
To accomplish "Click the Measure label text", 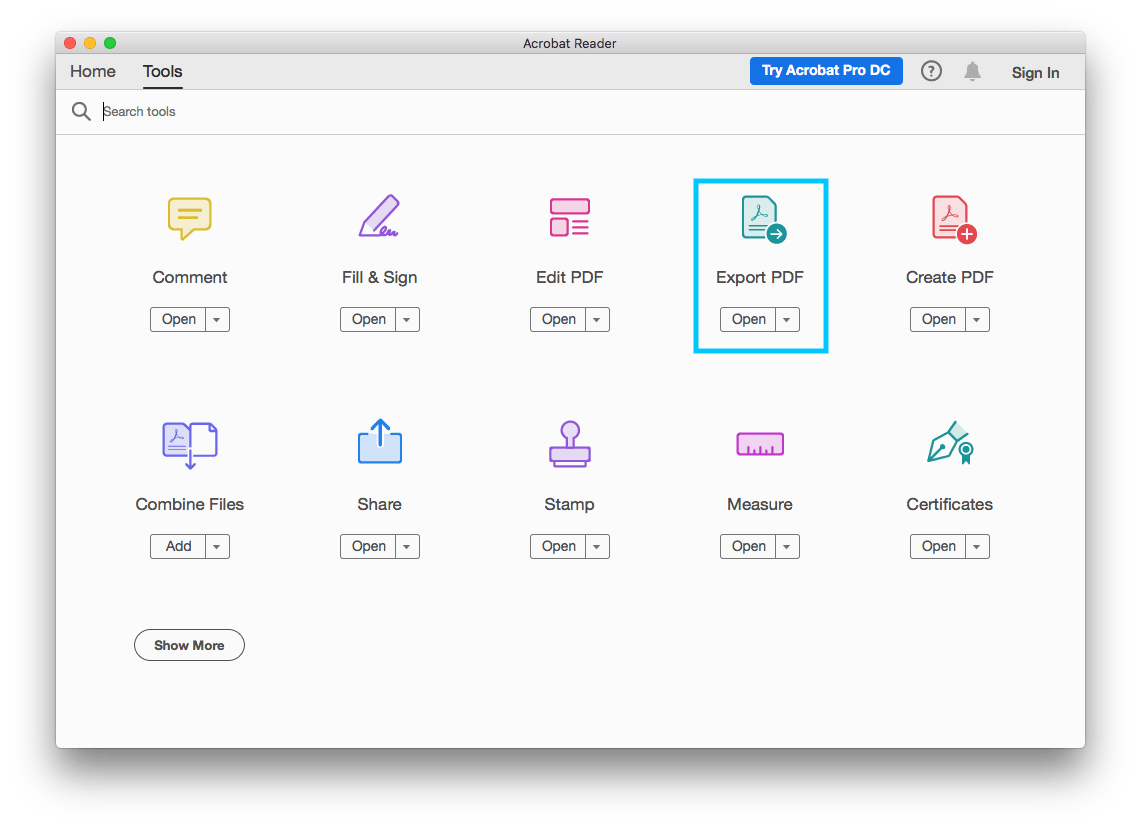I will [x=760, y=504].
